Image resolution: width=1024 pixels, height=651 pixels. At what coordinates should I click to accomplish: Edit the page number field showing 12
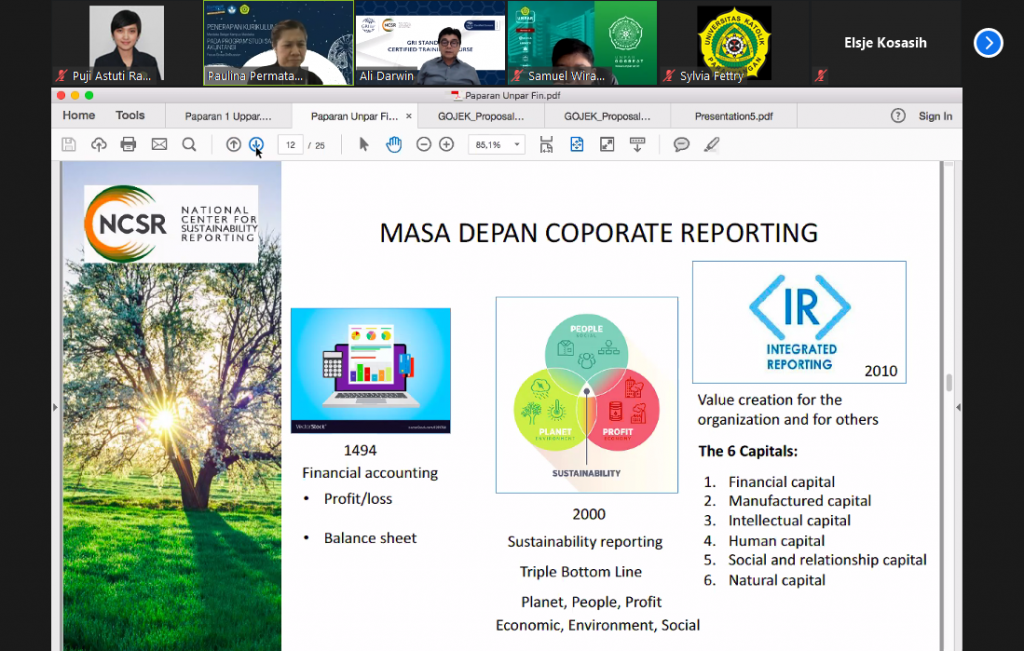coord(291,144)
